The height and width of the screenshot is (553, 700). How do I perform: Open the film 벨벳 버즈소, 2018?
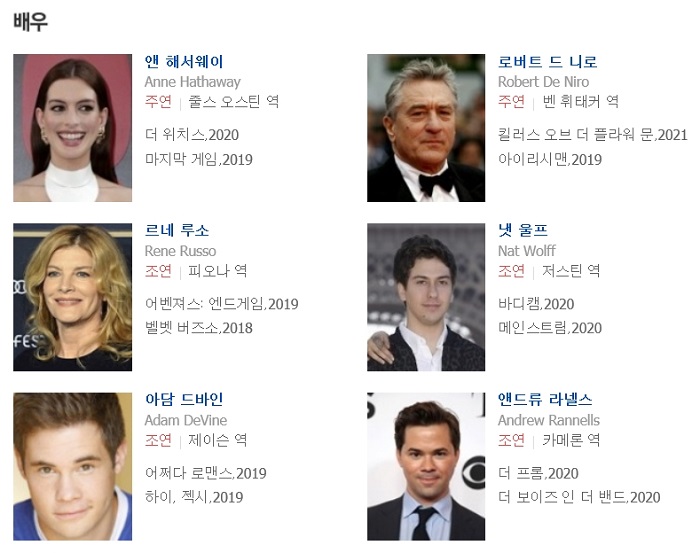click(x=199, y=328)
